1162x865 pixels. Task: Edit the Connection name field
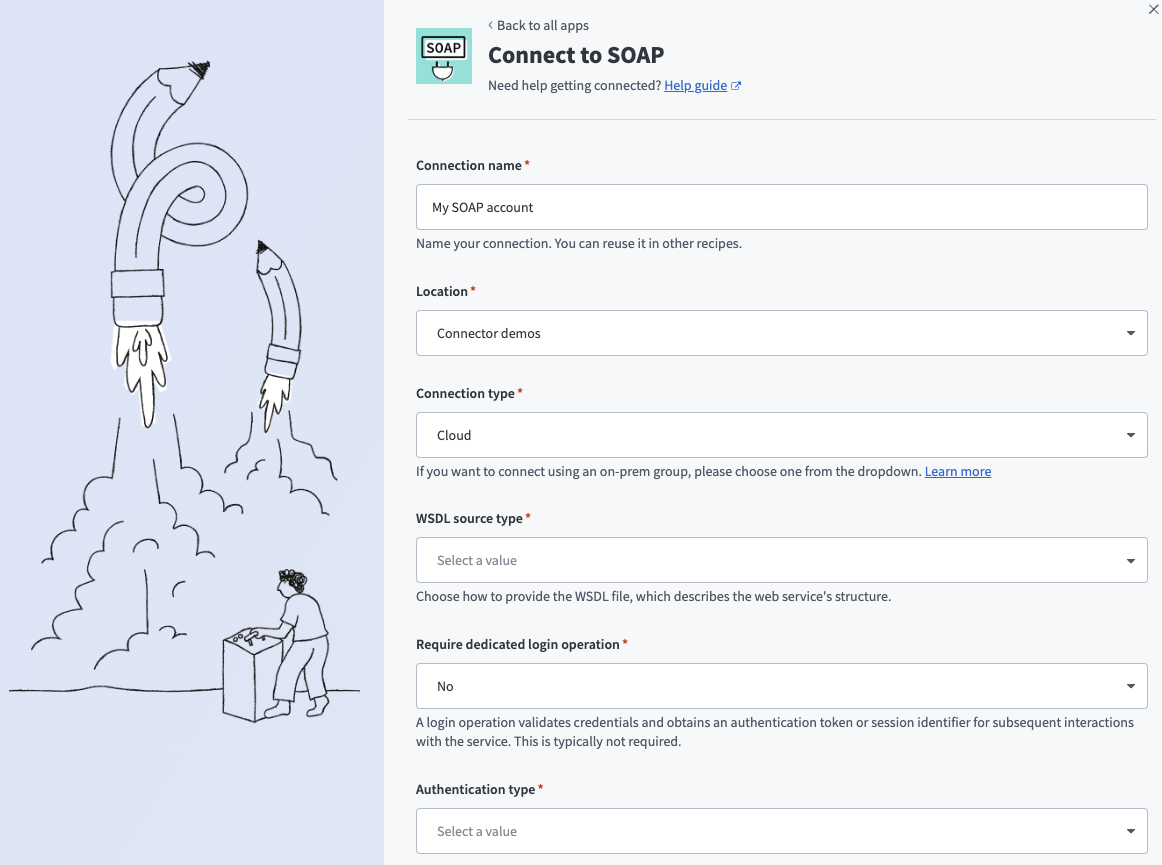click(782, 207)
